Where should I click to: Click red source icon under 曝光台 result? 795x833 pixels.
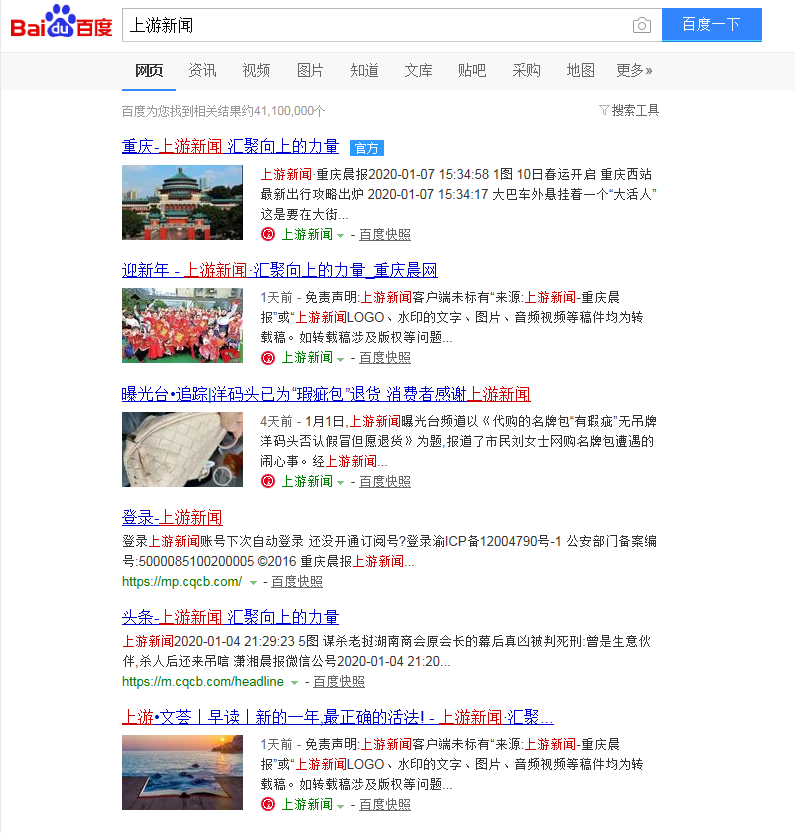(268, 481)
